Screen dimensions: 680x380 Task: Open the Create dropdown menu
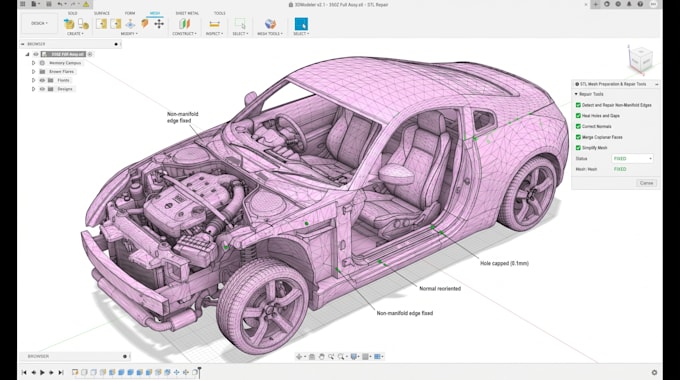click(x=75, y=34)
